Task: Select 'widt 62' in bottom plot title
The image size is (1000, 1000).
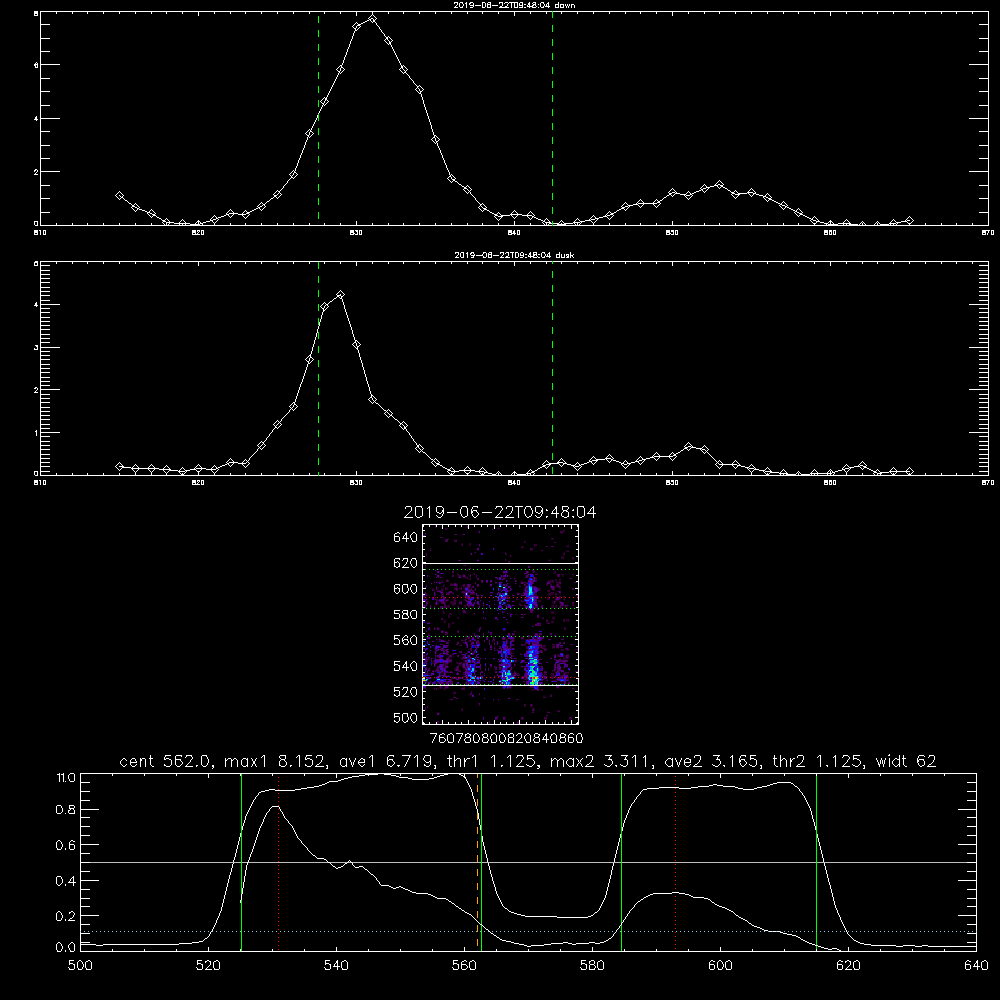Action: click(906, 761)
